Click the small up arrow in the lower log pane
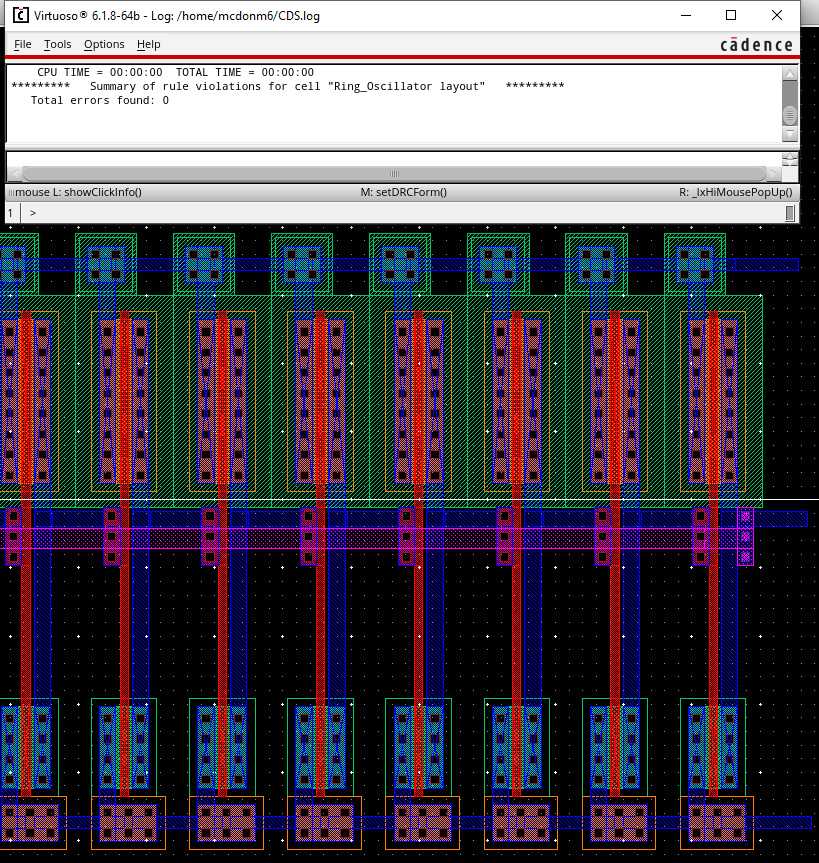819x863 pixels. click(790, 158)
